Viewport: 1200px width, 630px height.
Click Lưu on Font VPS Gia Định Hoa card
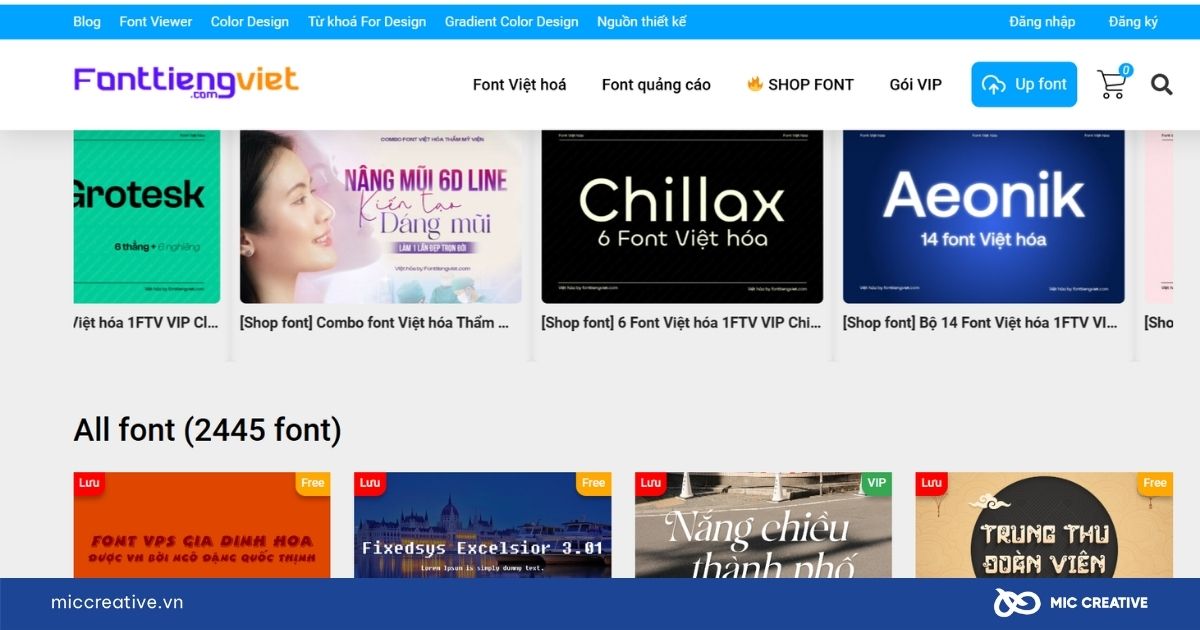pos(89,483)
